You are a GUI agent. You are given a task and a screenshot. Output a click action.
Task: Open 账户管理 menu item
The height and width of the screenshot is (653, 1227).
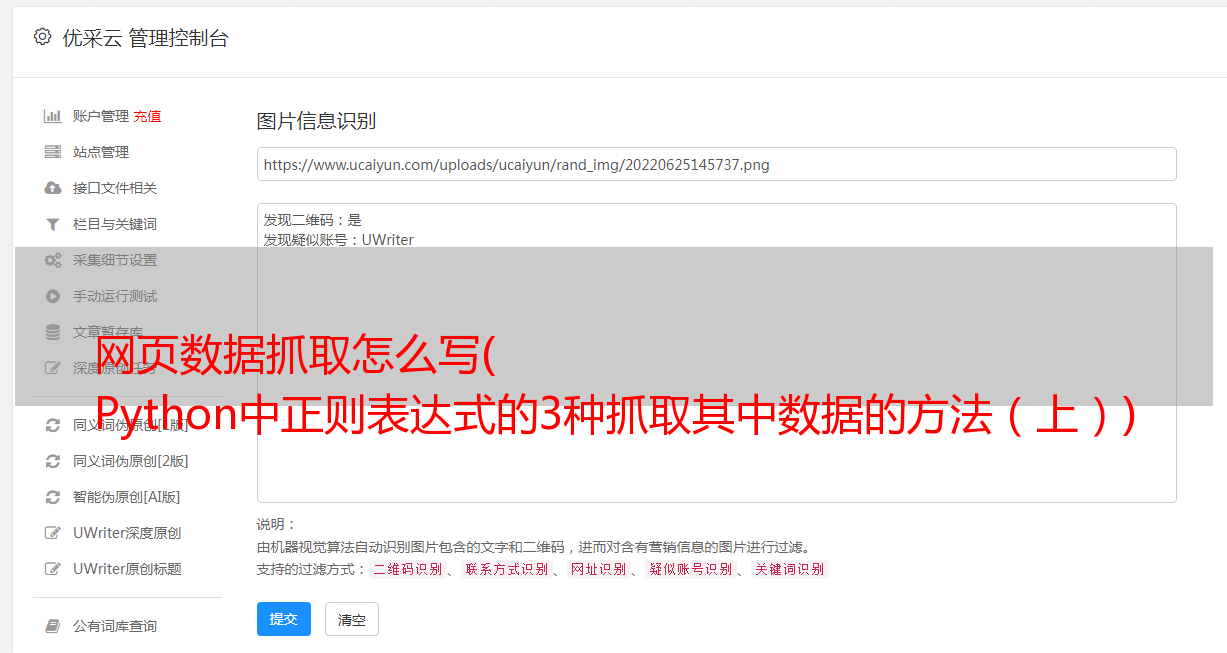[x=101, y=116]
